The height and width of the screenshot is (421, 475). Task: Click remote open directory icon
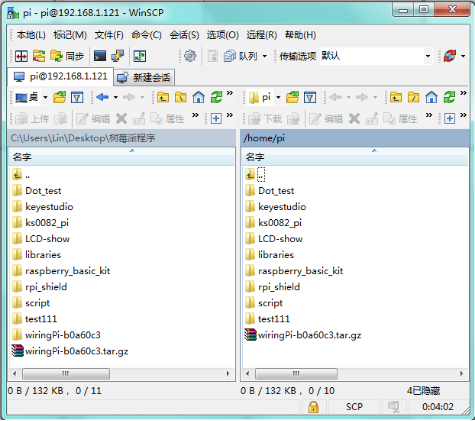[292, 98]
